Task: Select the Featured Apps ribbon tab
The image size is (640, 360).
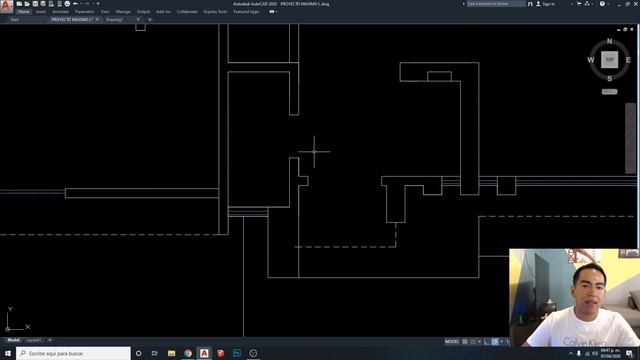Action: (x=246, y=12)
